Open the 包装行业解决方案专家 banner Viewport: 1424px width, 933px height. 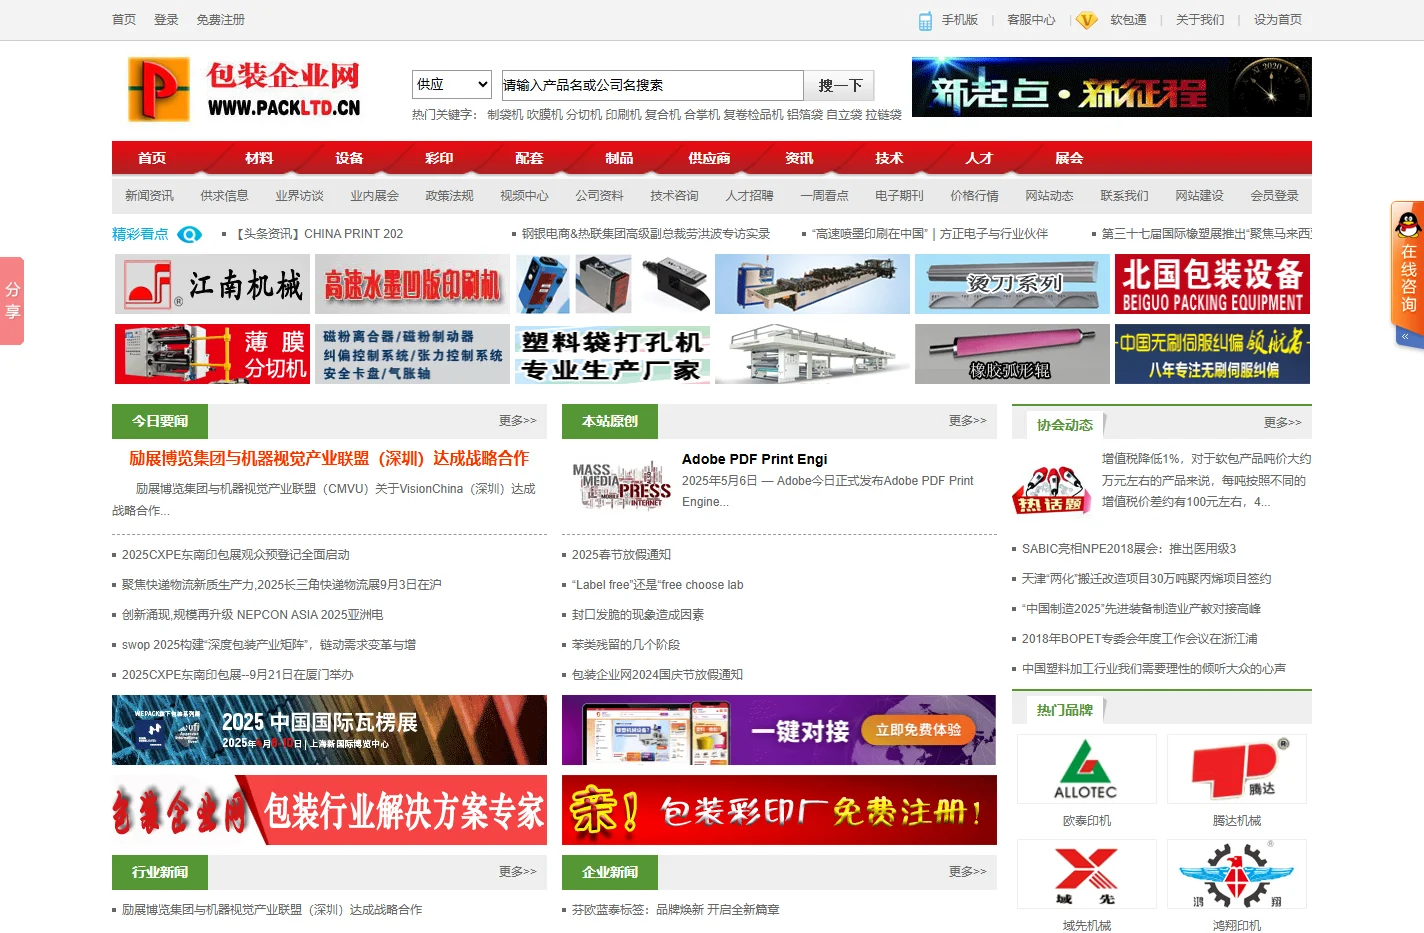329,810
